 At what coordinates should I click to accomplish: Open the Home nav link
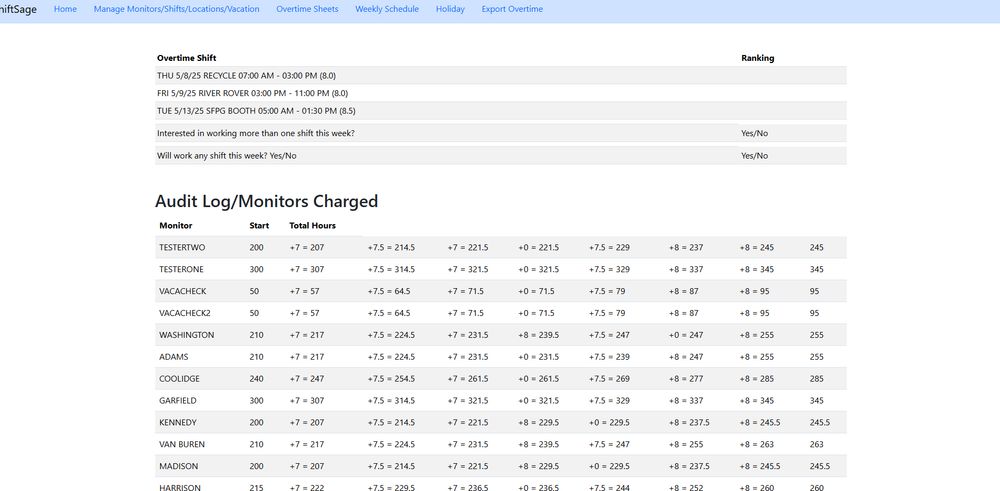pyautogui.click(x=65, y=9)
